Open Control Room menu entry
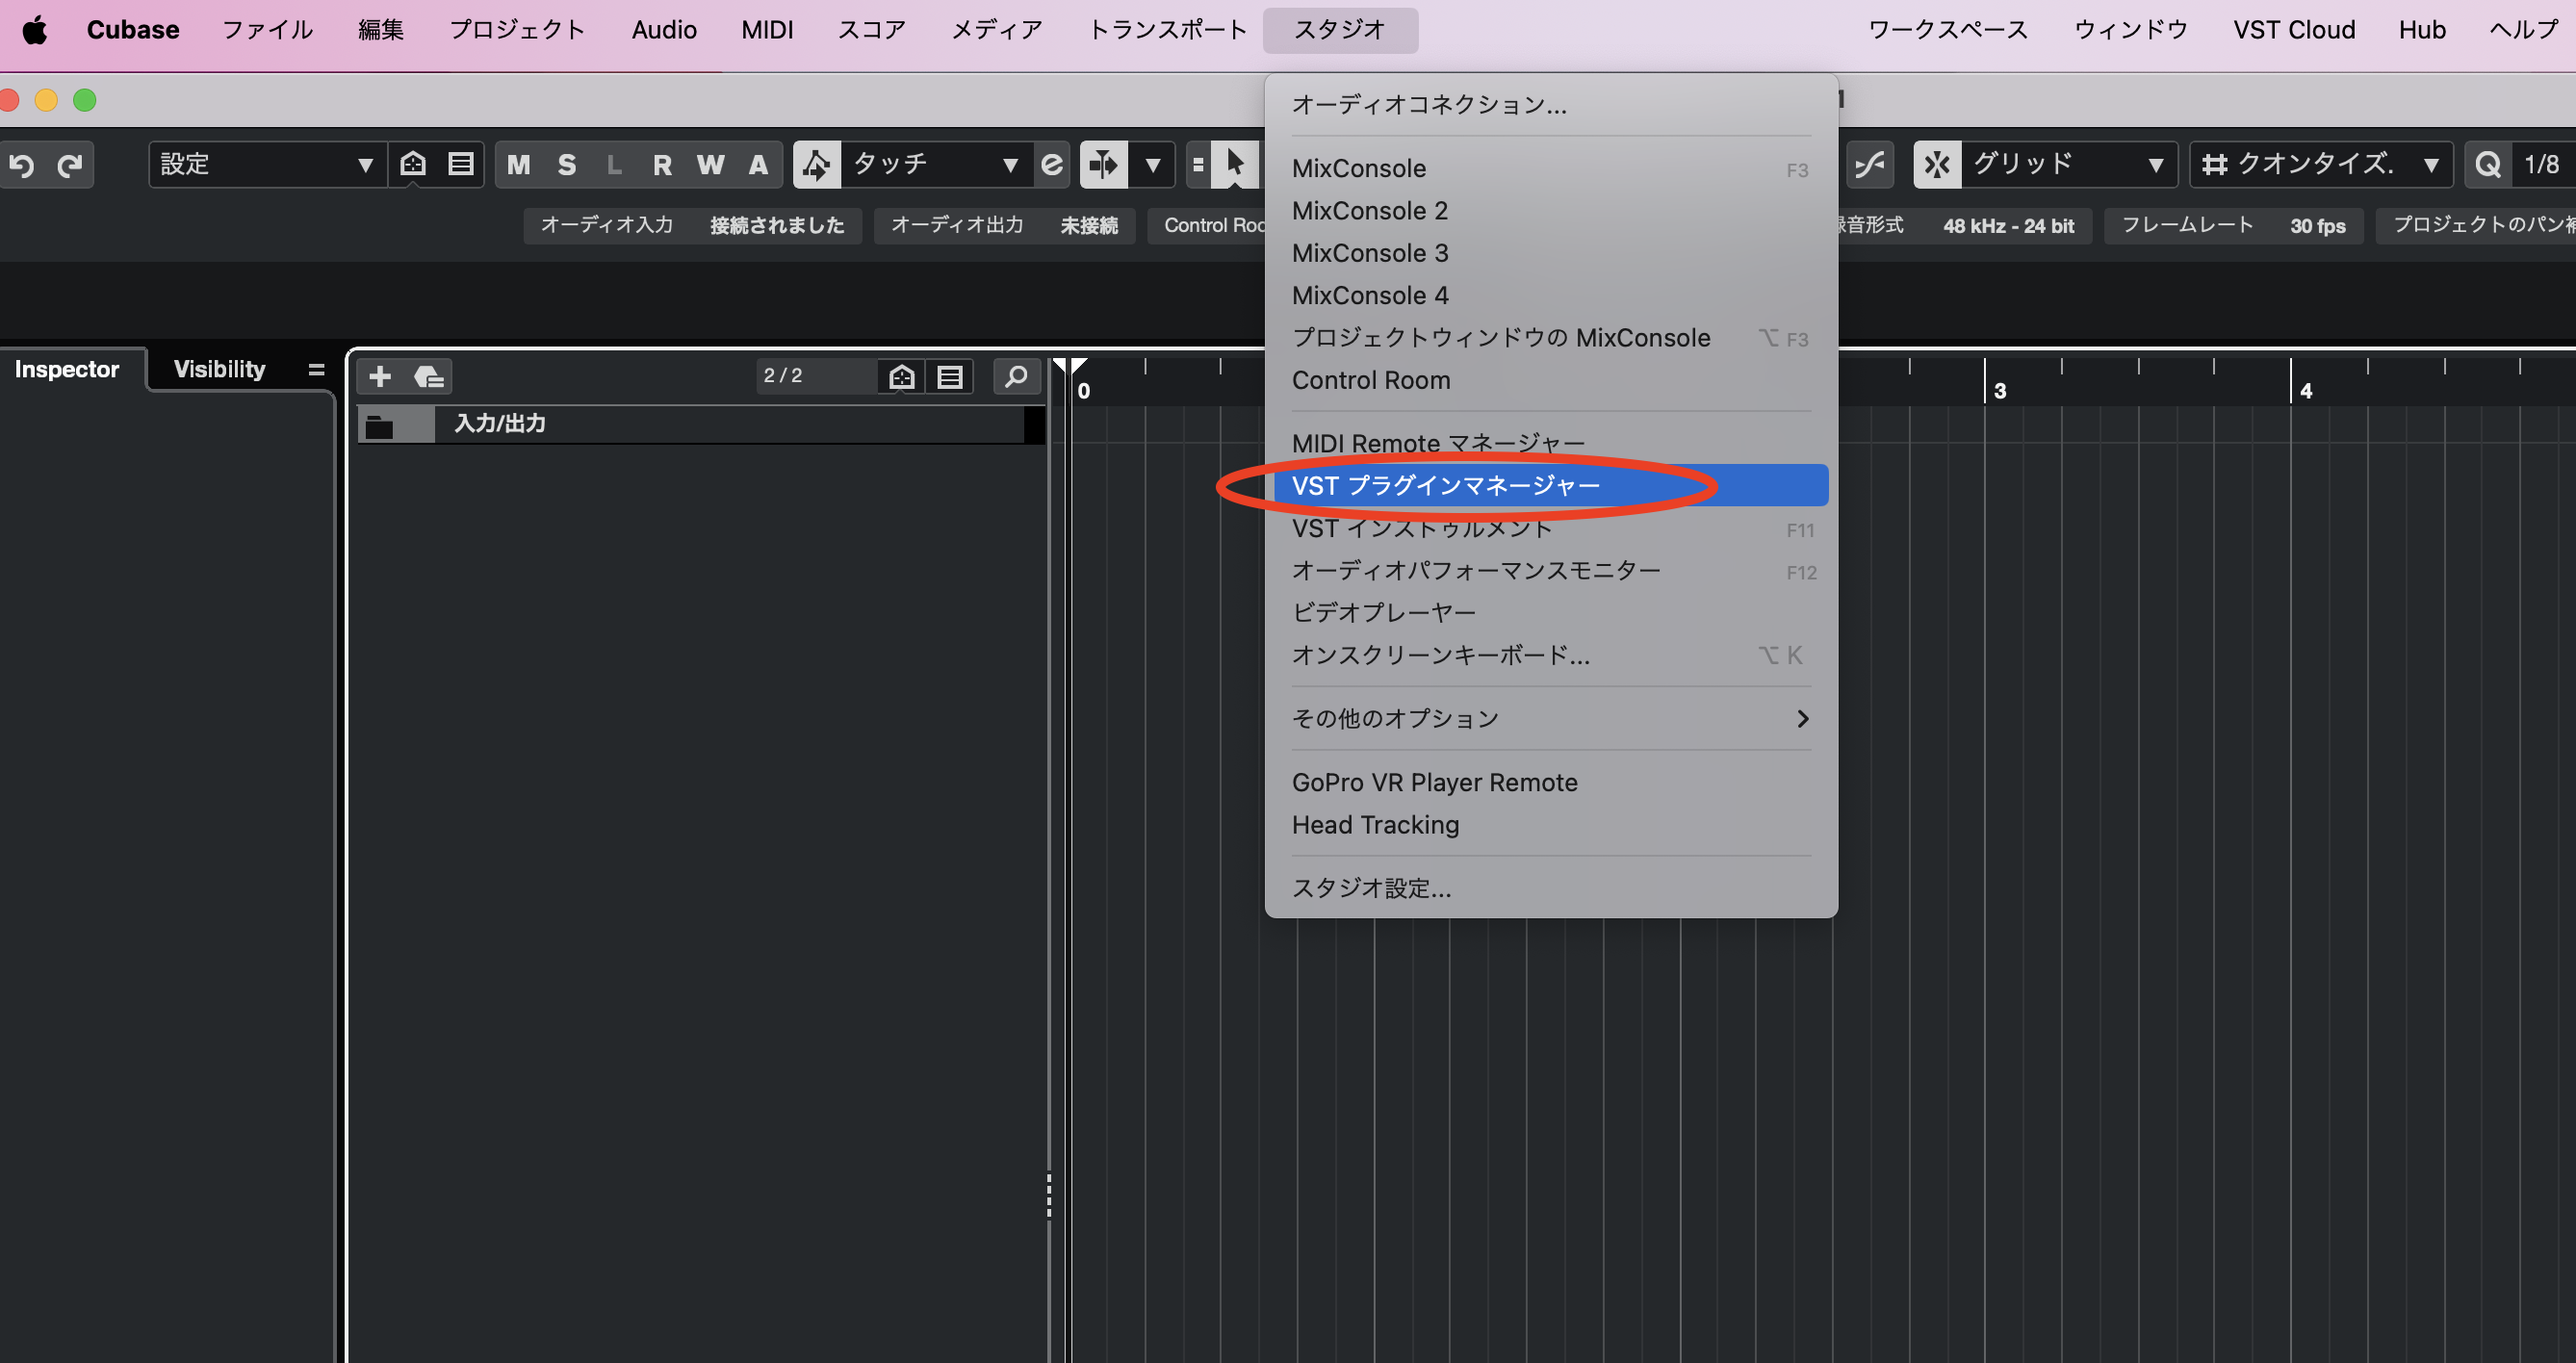This screenshot has height=1363, width=2576. (x=1550, y=380)
